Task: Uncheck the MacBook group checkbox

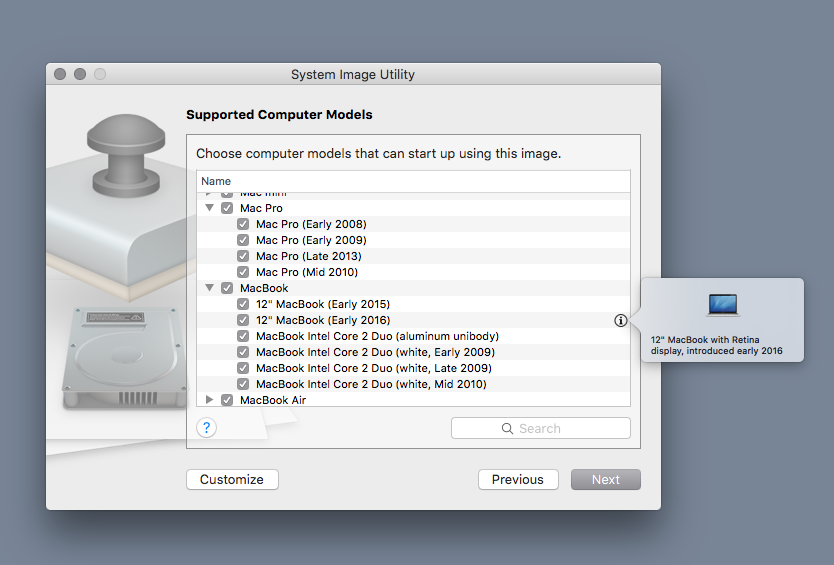Action: pyautogui.click(x=227, y=288)
